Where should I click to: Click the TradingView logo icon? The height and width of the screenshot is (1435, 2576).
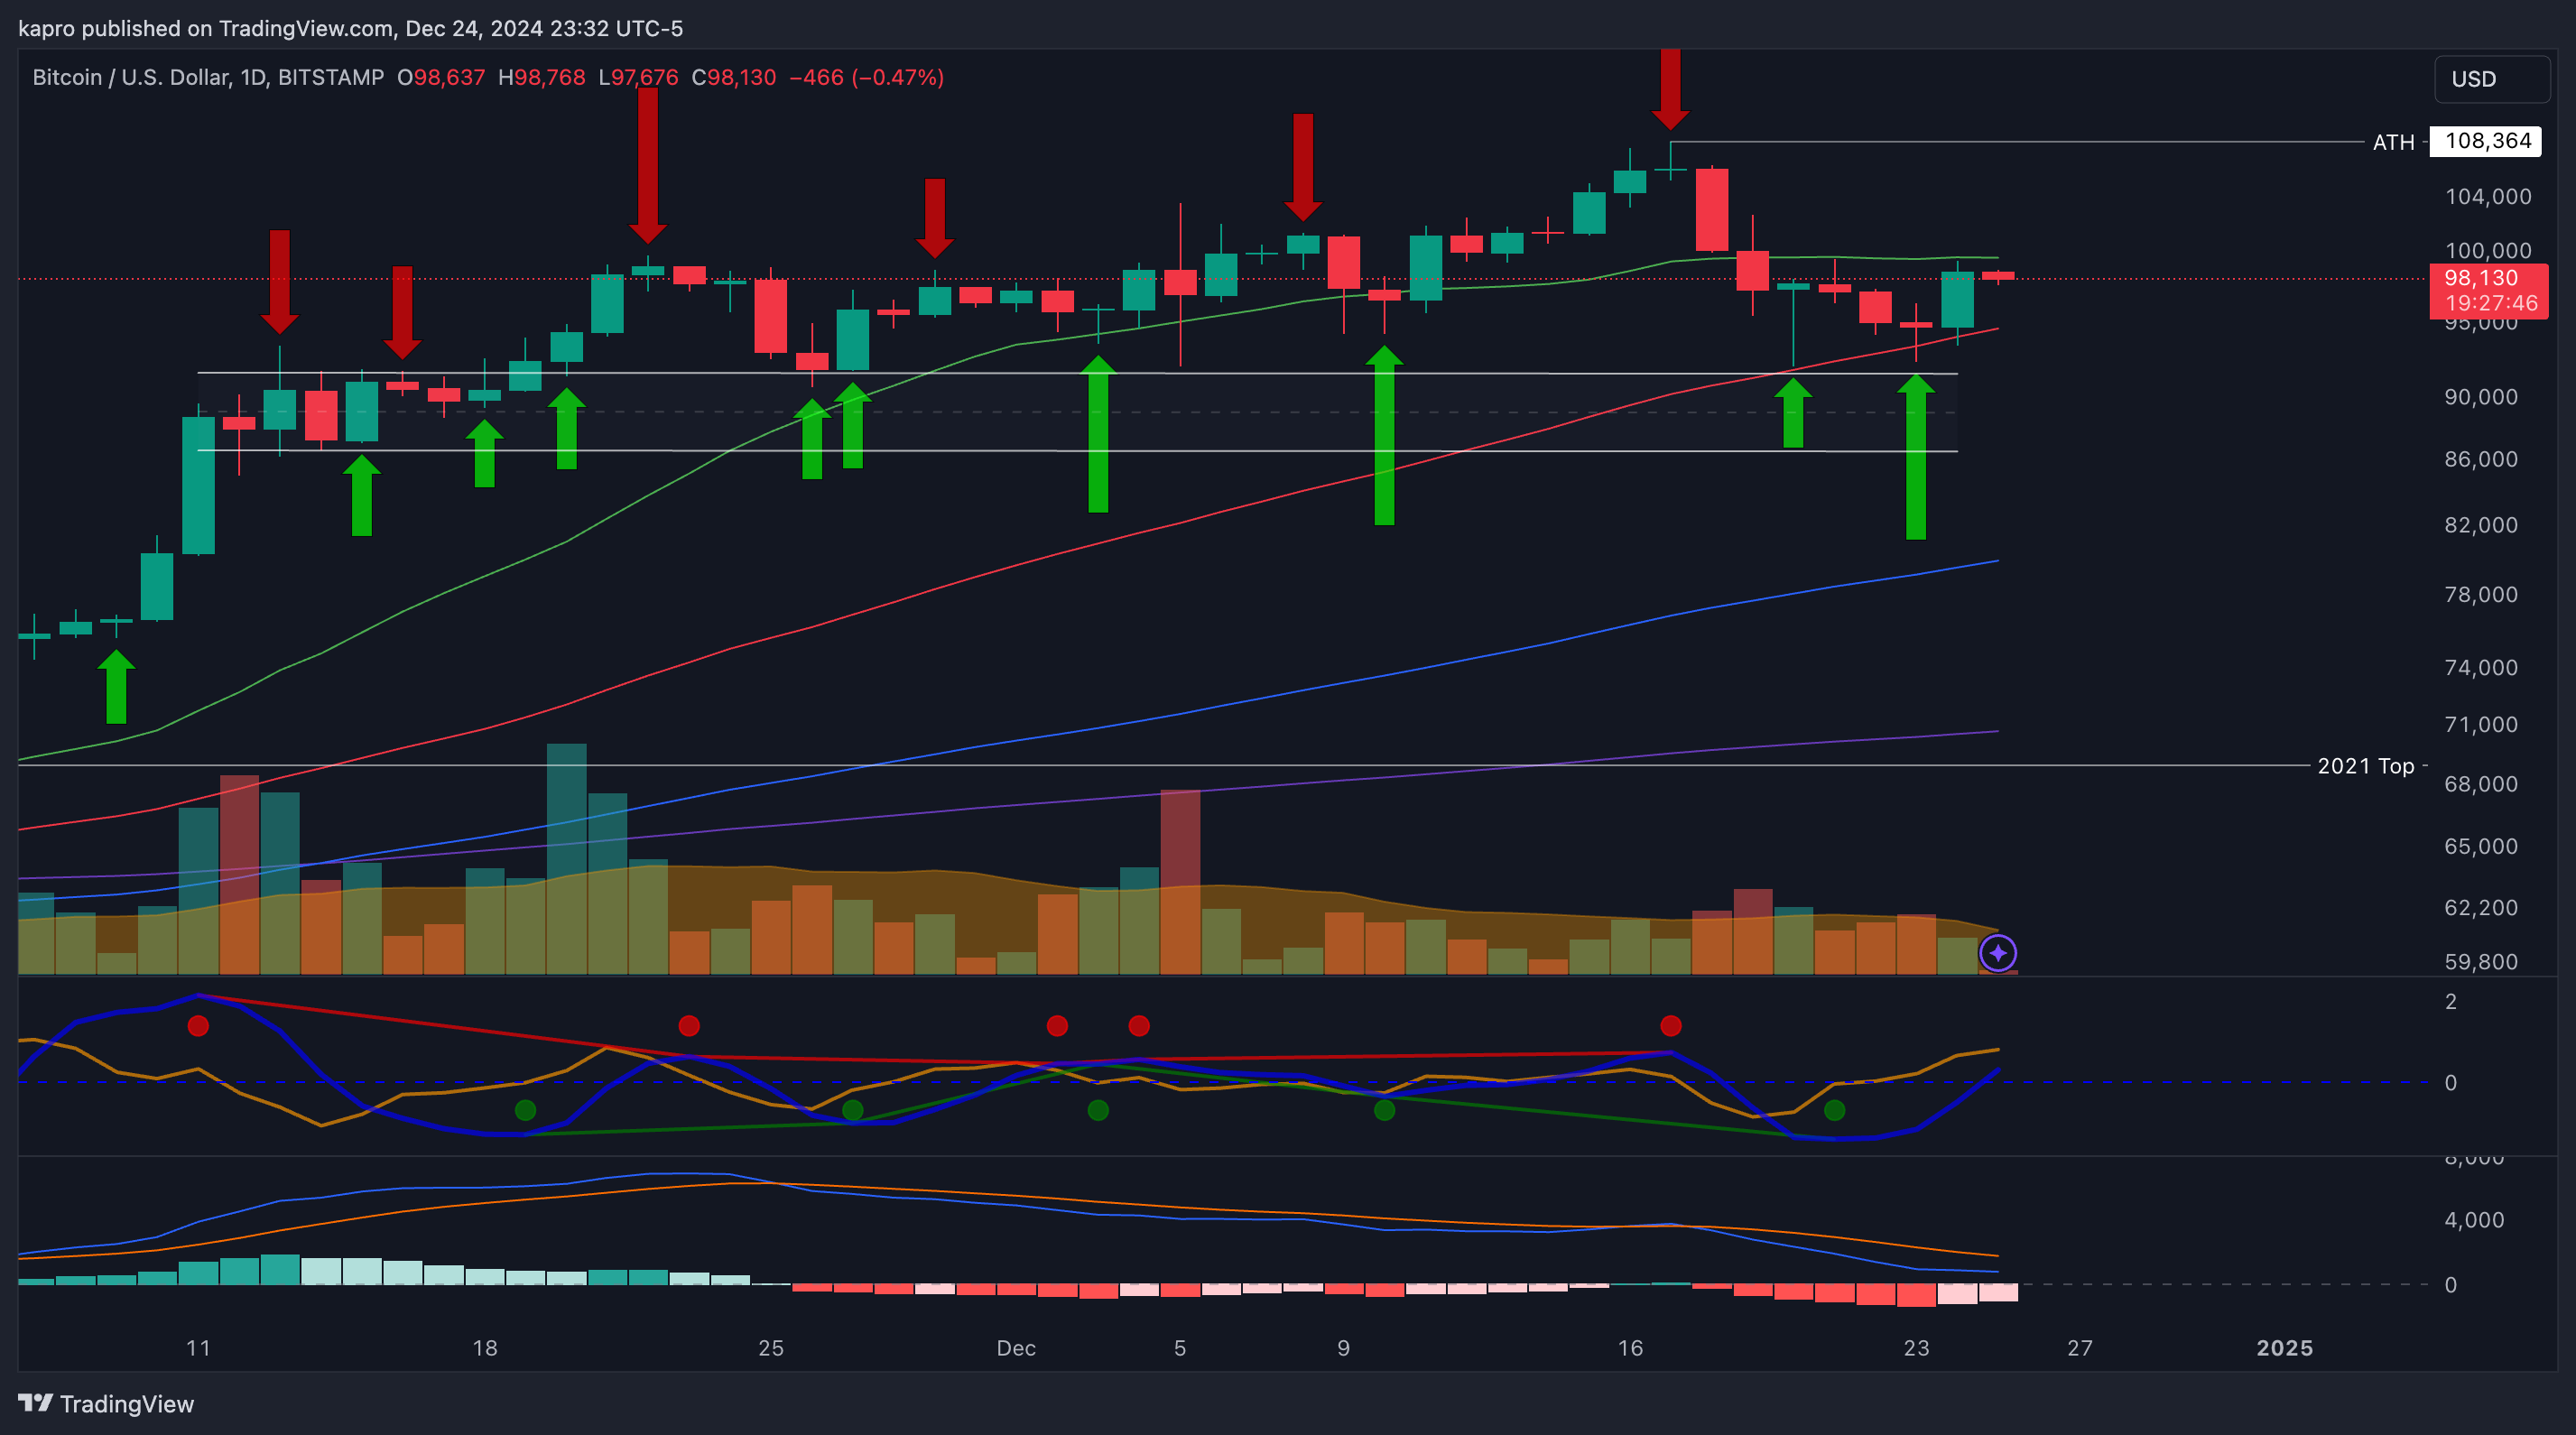pos(36,1403)
